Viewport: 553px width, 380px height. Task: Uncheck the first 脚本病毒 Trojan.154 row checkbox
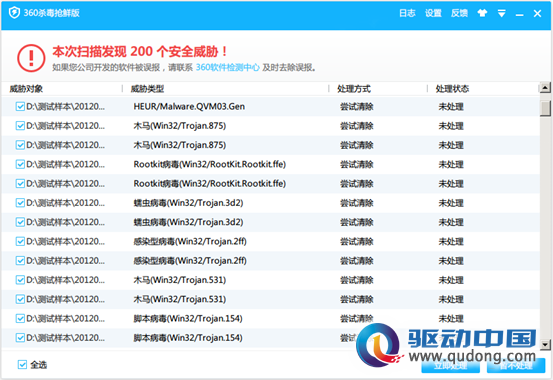[x=20, y=318]
